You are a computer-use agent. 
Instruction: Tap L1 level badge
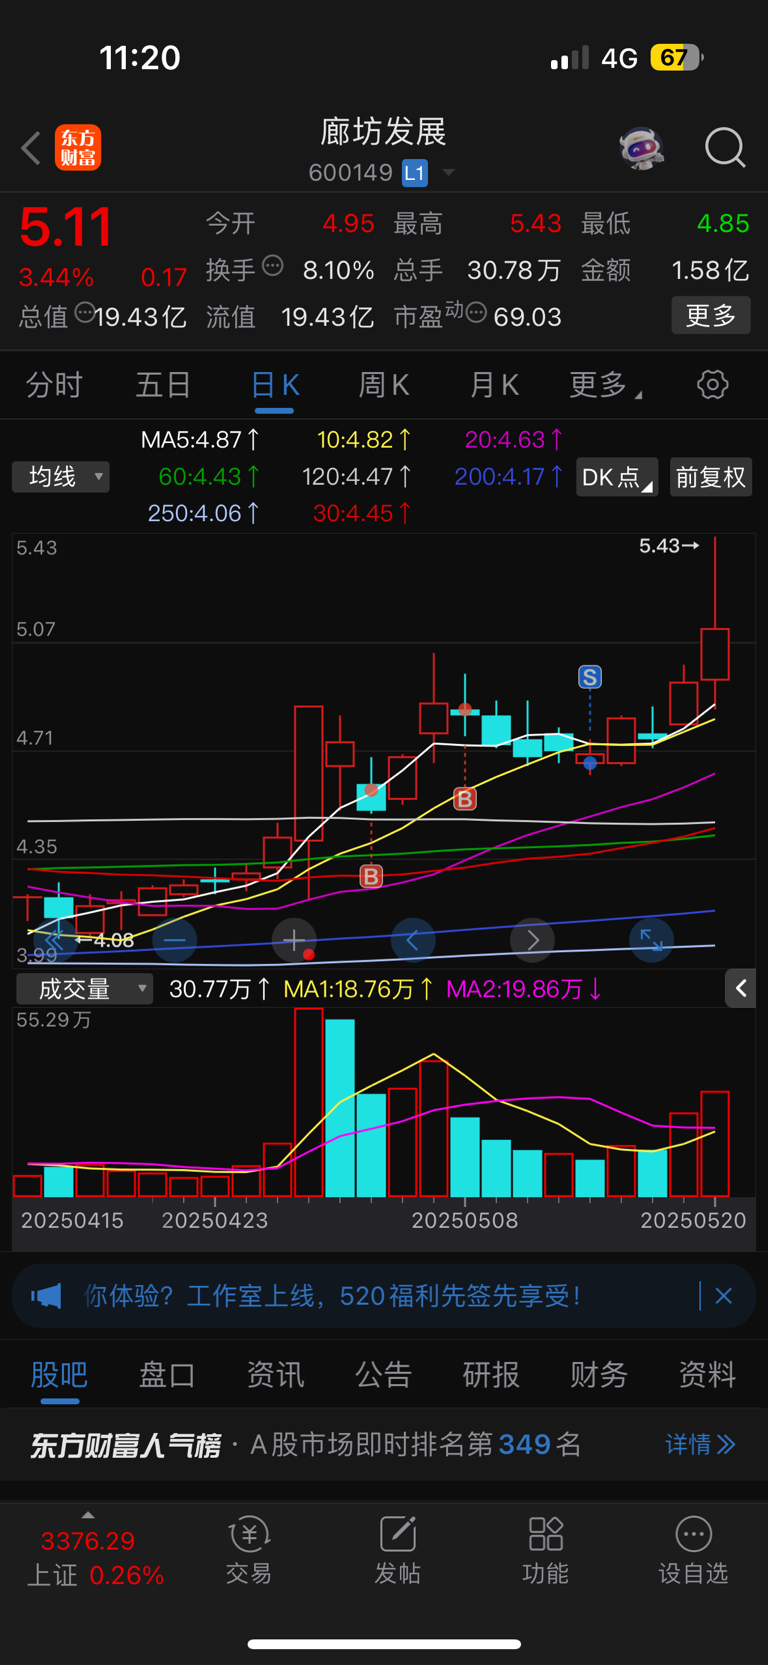[415, 173]
